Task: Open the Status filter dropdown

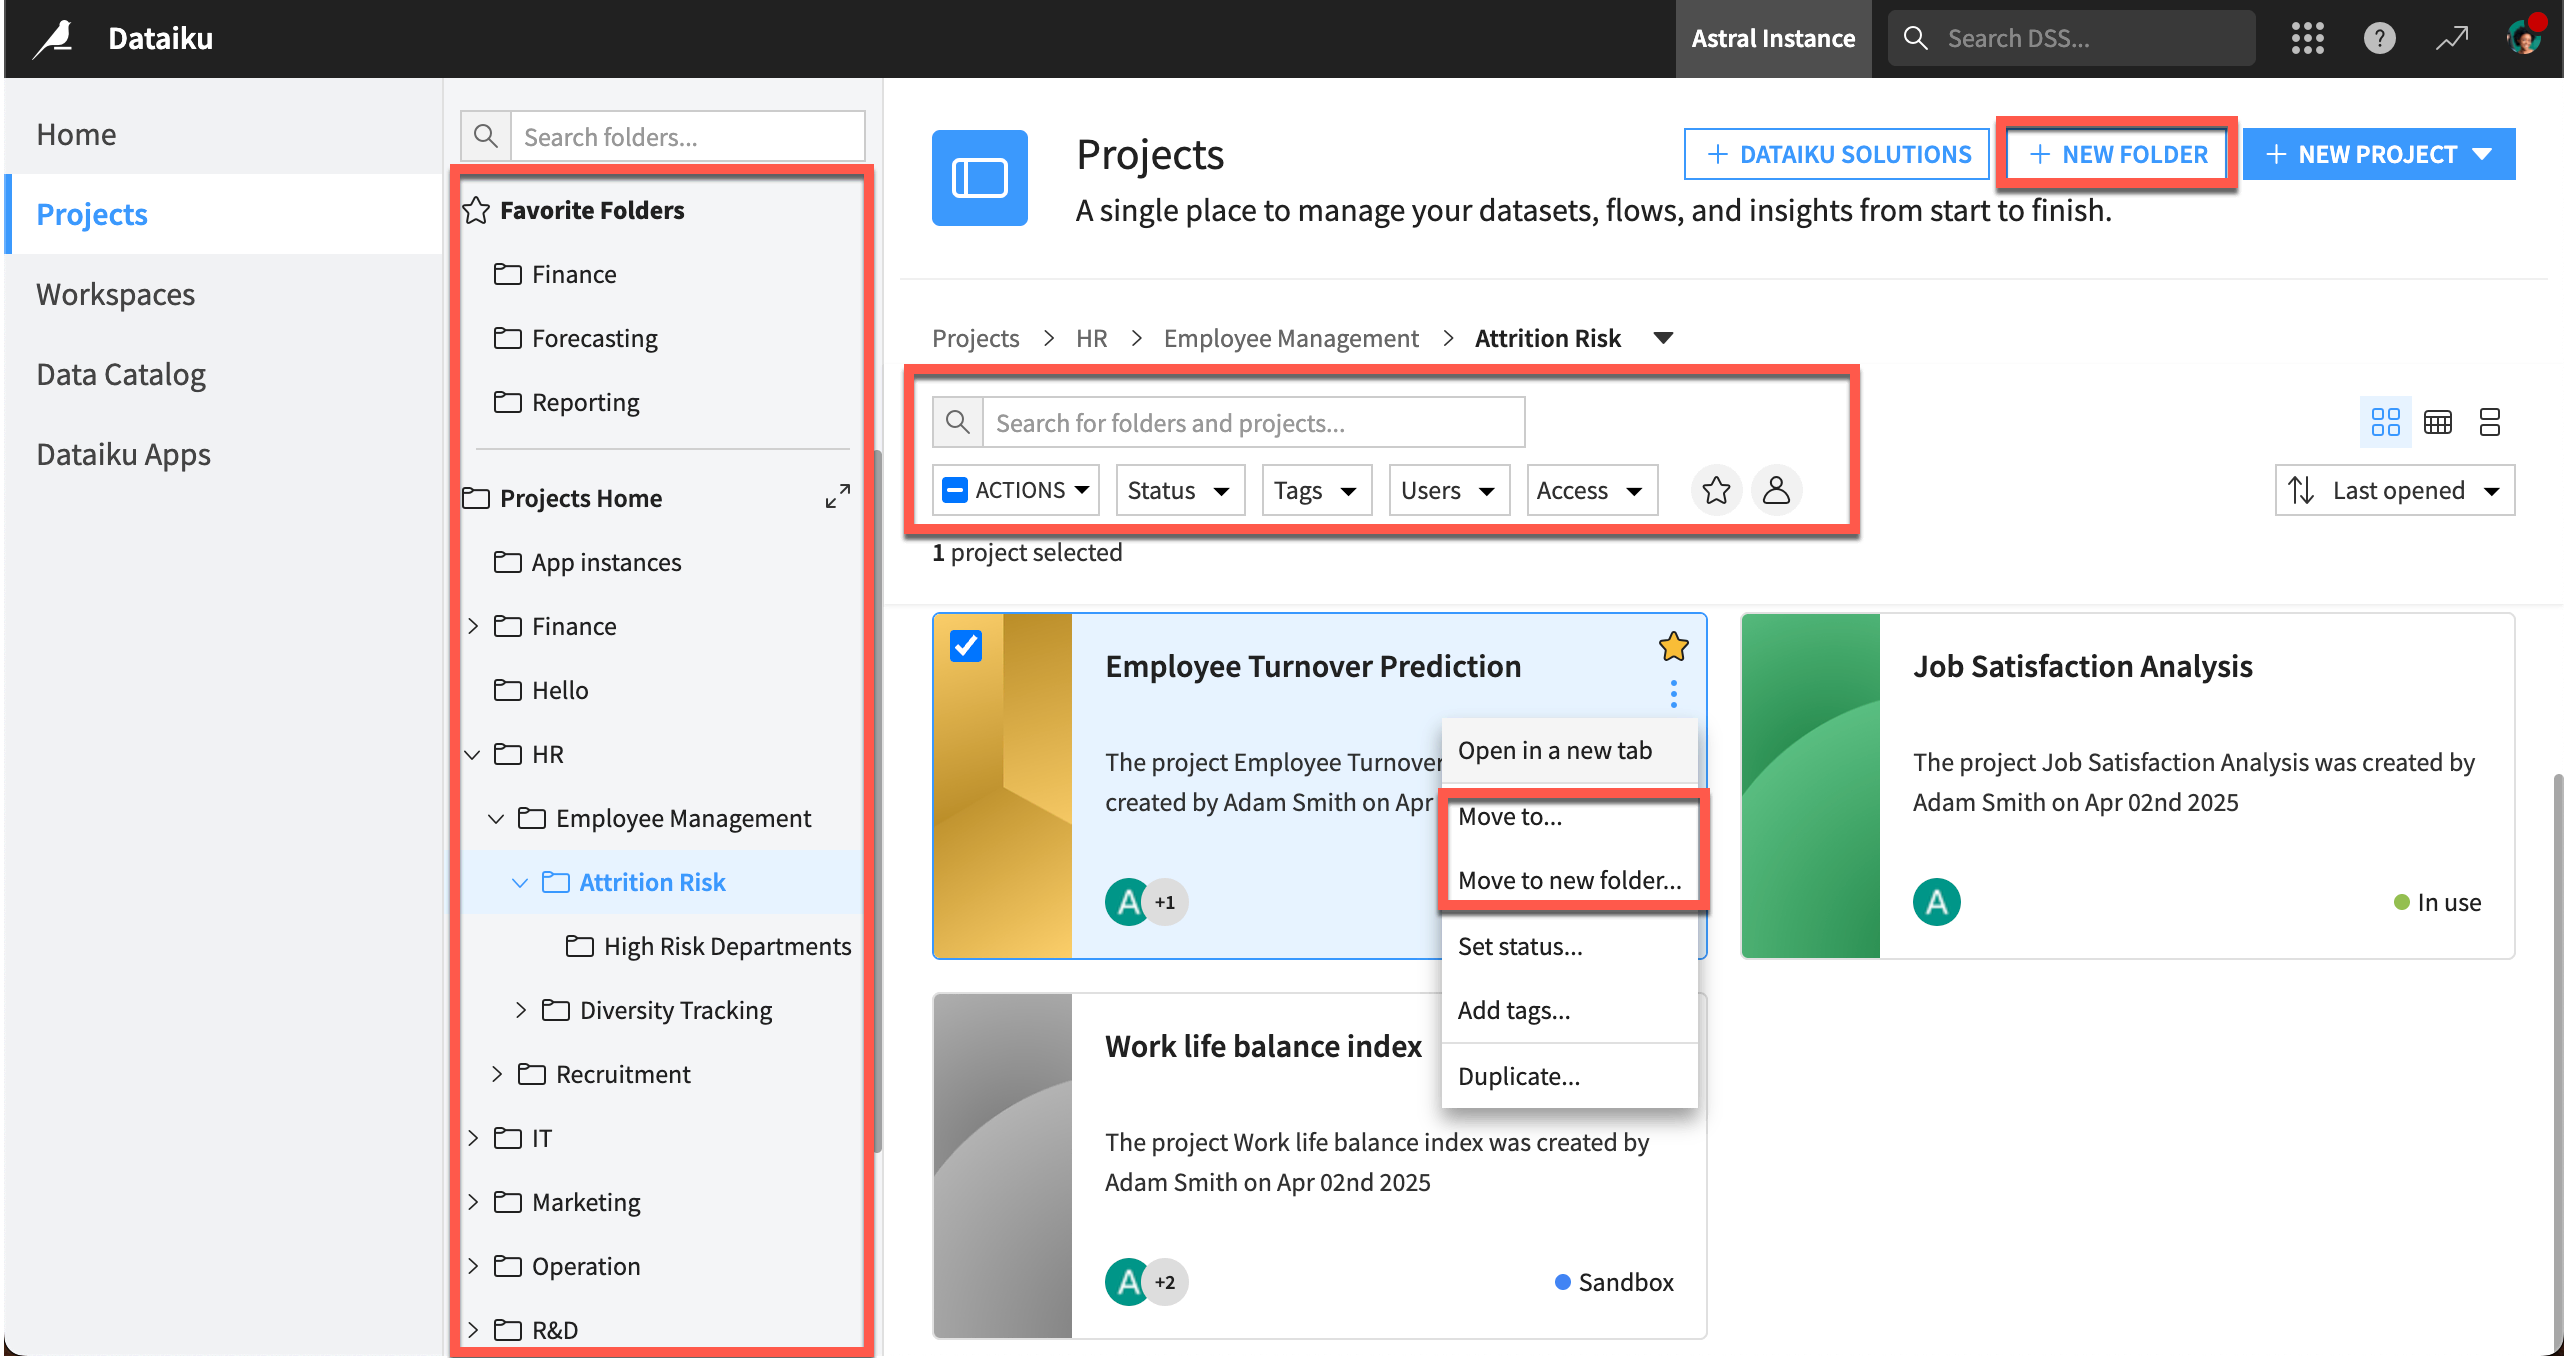Action: tap(1180, 490)
